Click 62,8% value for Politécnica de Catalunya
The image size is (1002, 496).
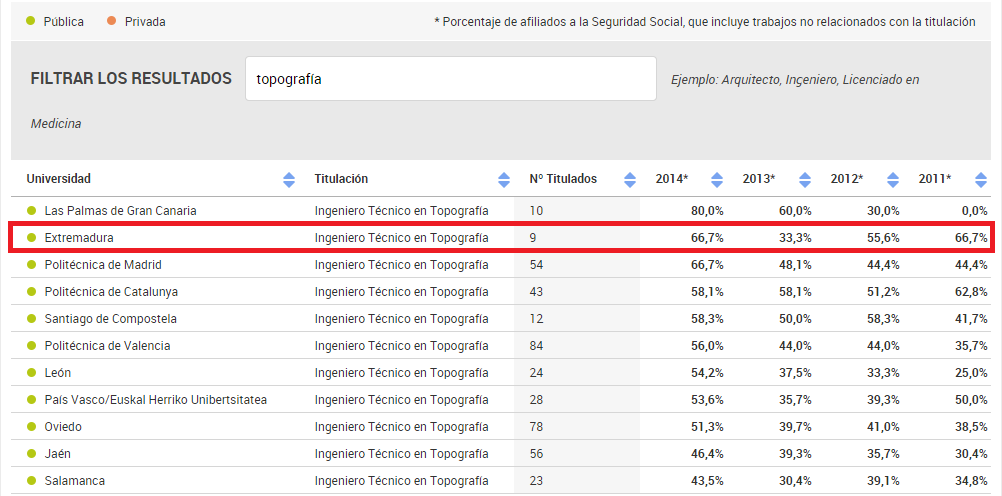(x=971, y=291)
